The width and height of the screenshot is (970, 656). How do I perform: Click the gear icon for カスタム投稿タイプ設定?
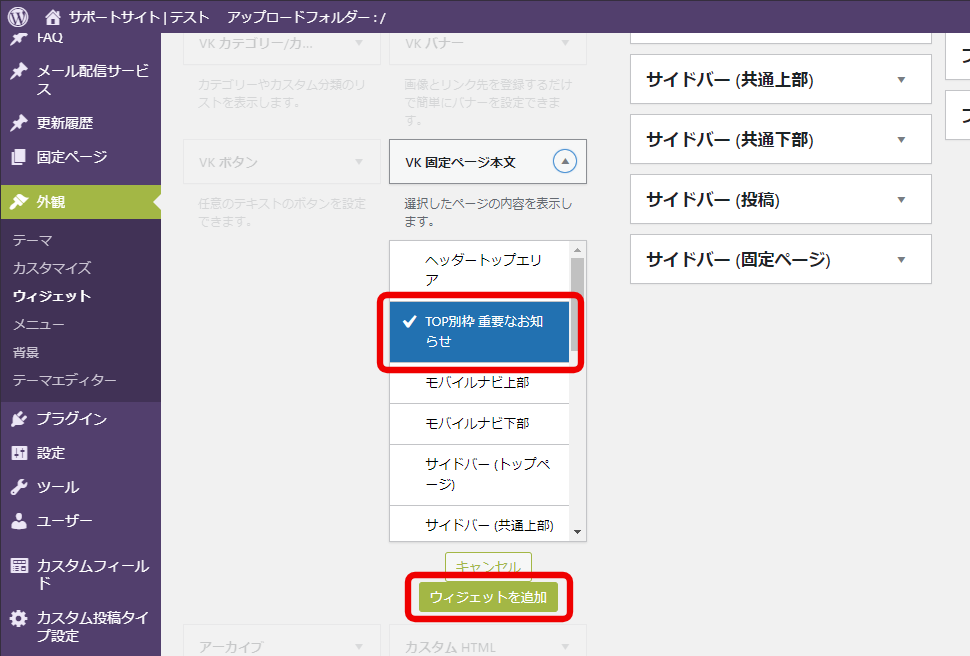(x=19, y=618)
